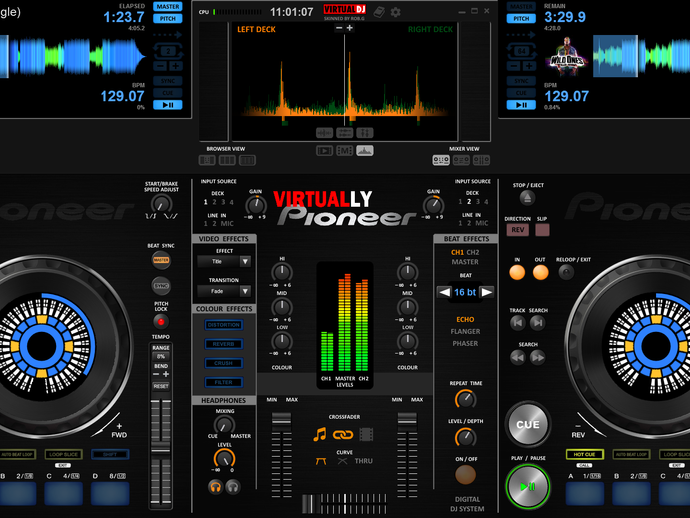
Task: Click the left deck tempo pitch slider
Action: coord(161,451)
